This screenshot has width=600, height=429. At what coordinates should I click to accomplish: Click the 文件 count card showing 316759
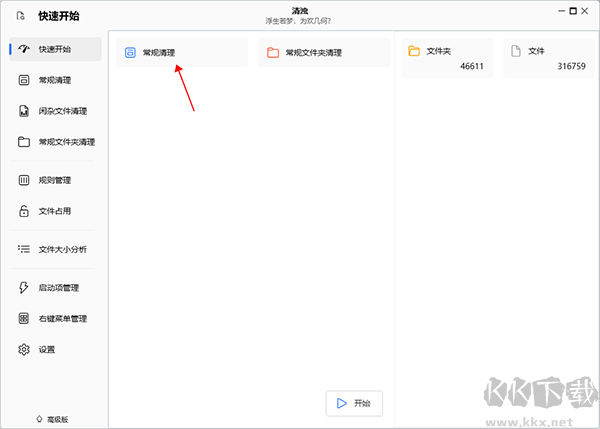tap(548, 58)
